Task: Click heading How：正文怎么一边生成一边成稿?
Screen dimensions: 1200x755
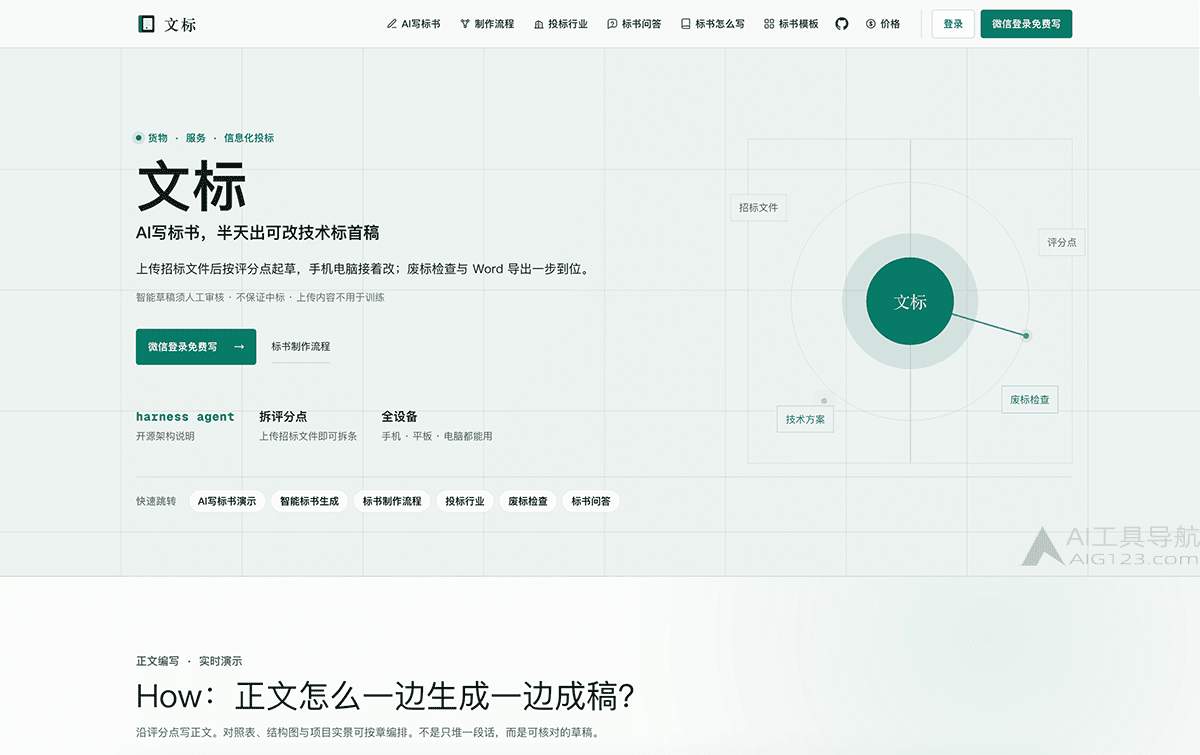Action: (x=386, y=696)
